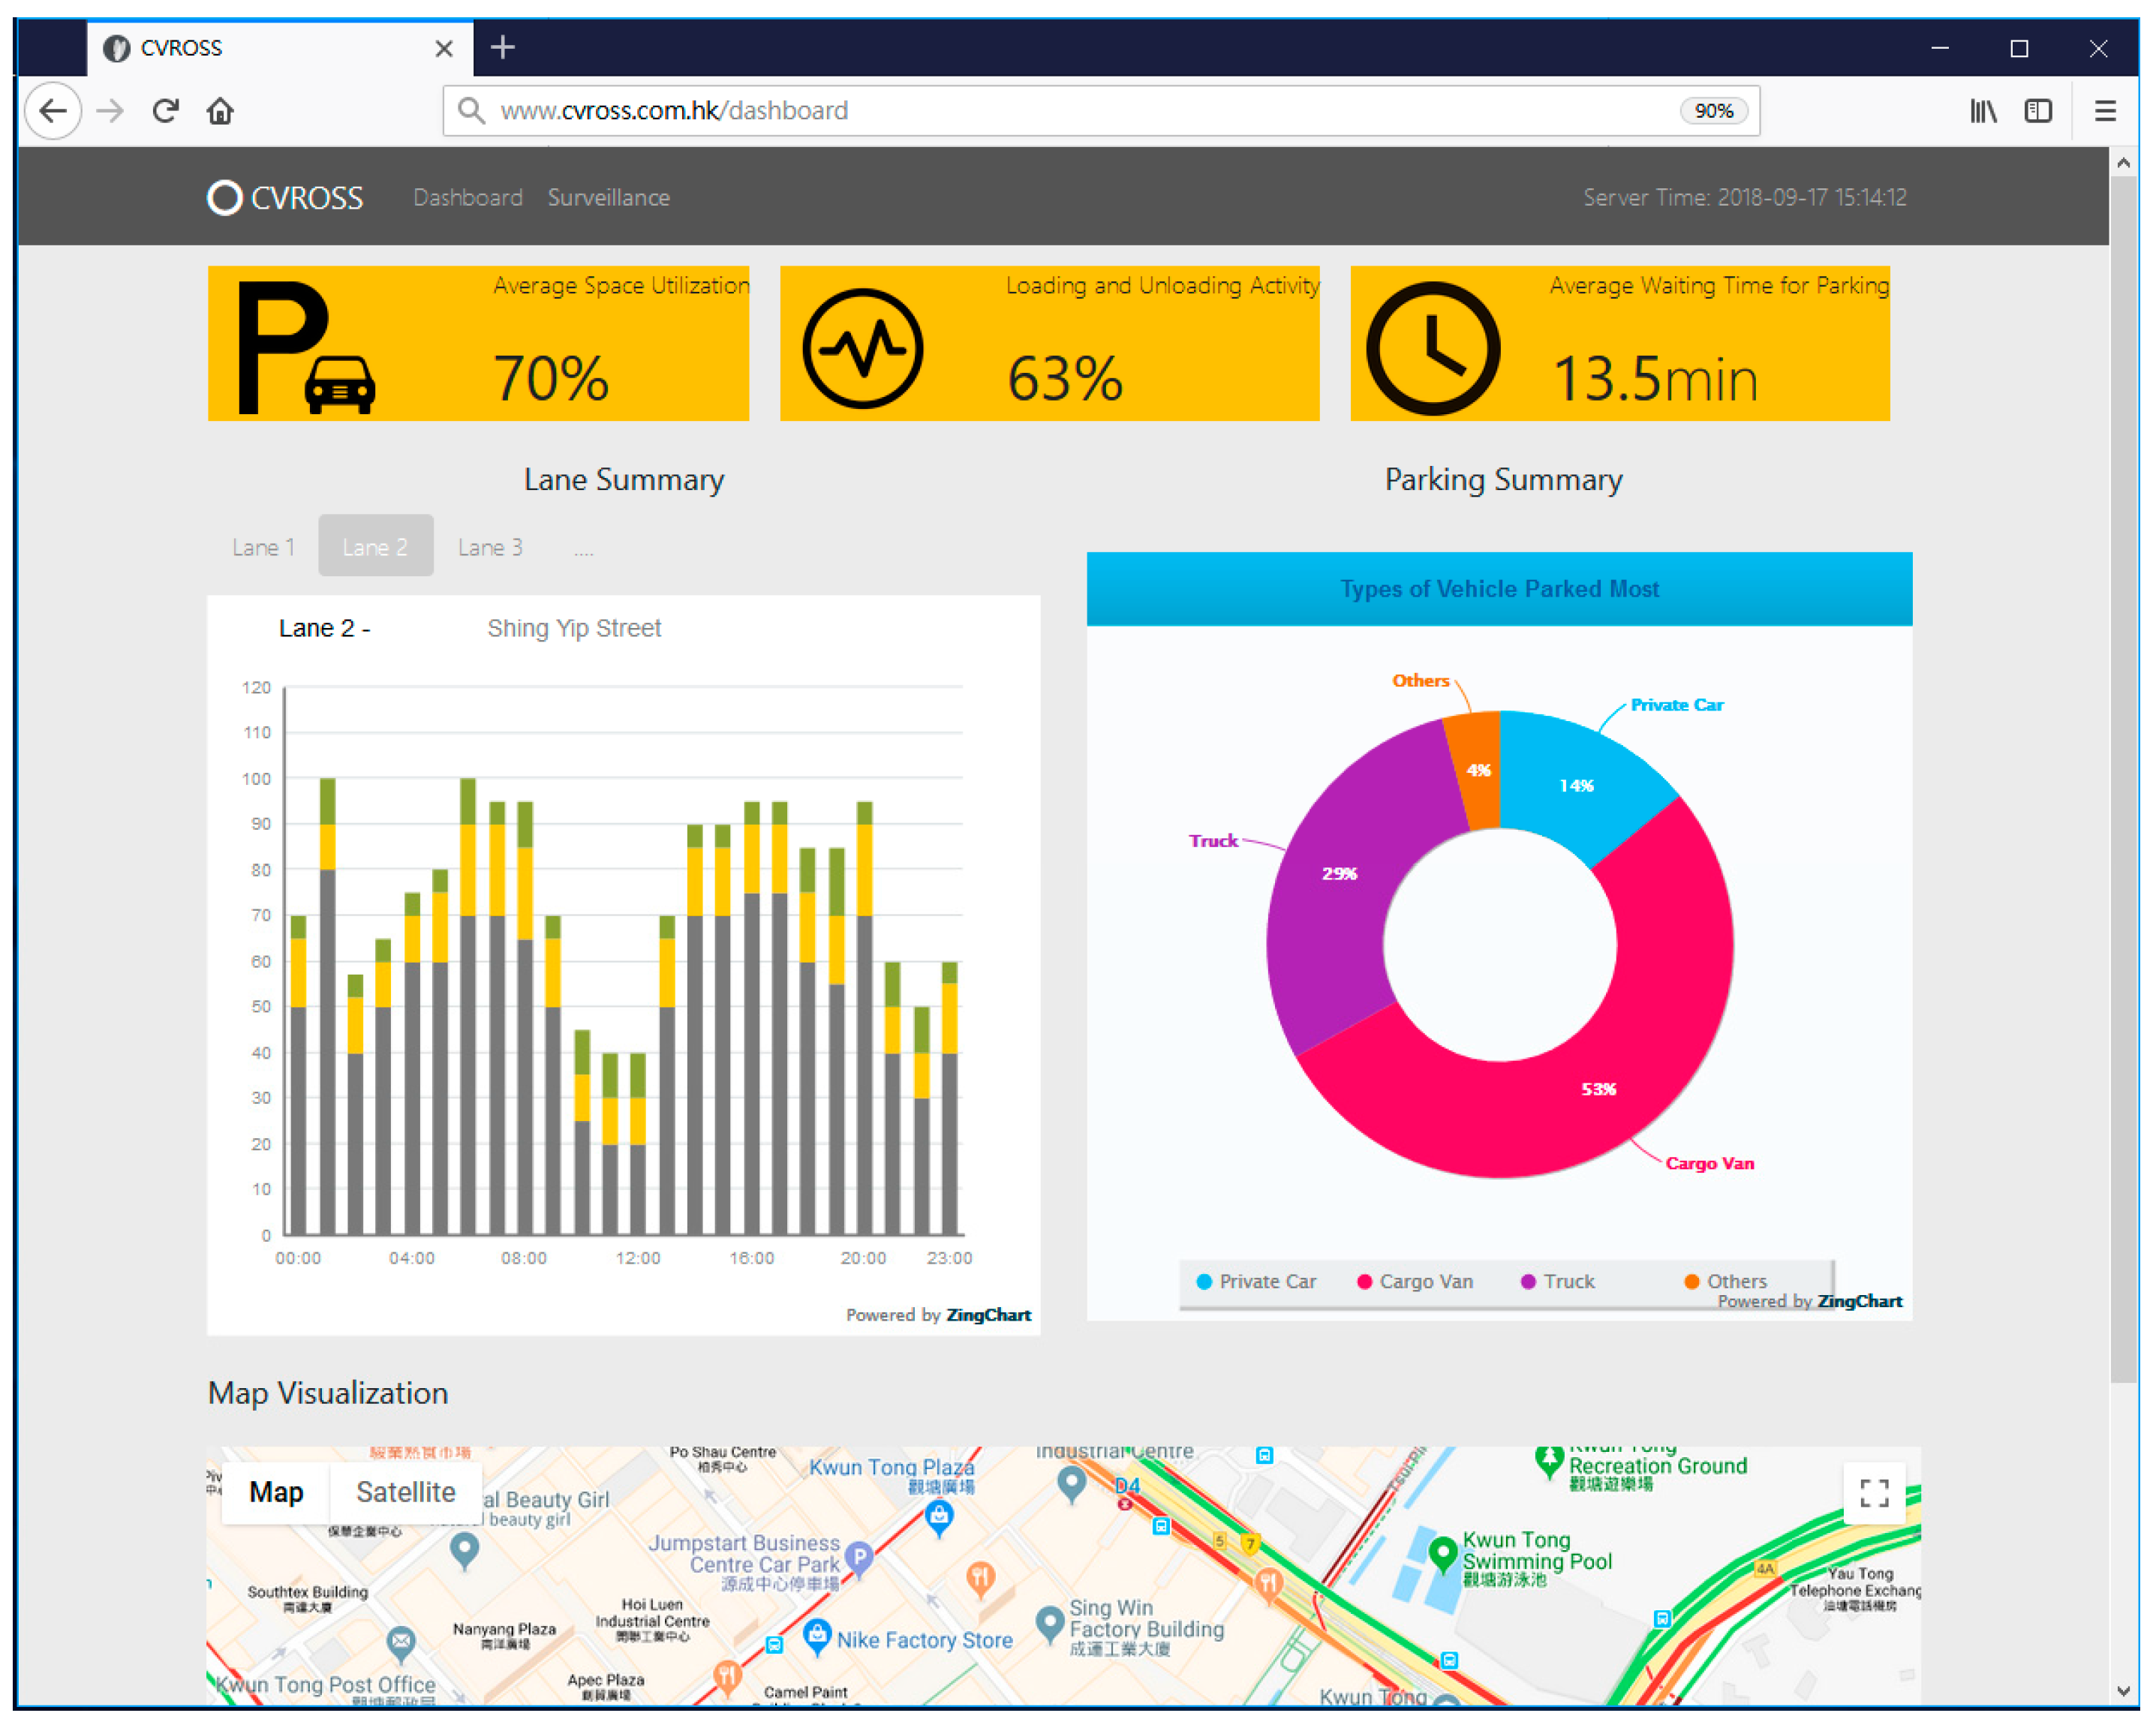Image resolution: width=2156 pixels, height=1725 pixels.
Task: Click the ZingChart link under bar chart
Action: tap(988, 1314)
